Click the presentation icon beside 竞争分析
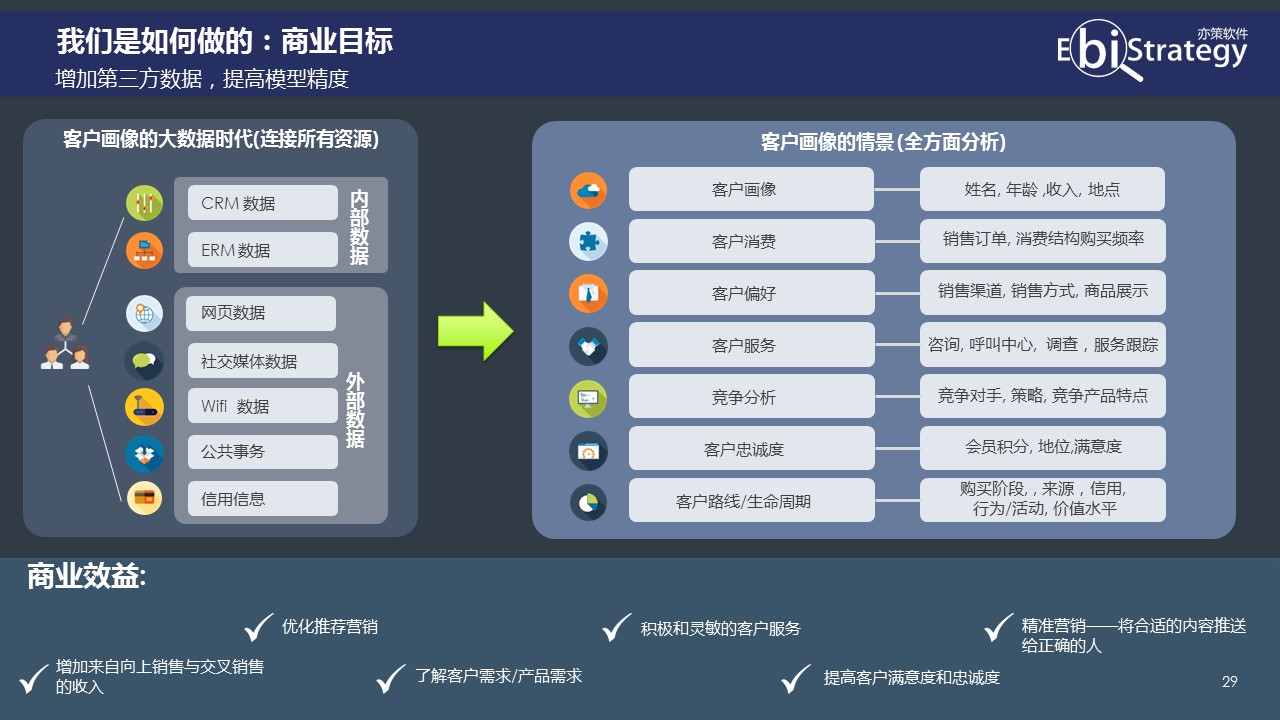This screenshot has width=1280, height=720. (588, 396)
